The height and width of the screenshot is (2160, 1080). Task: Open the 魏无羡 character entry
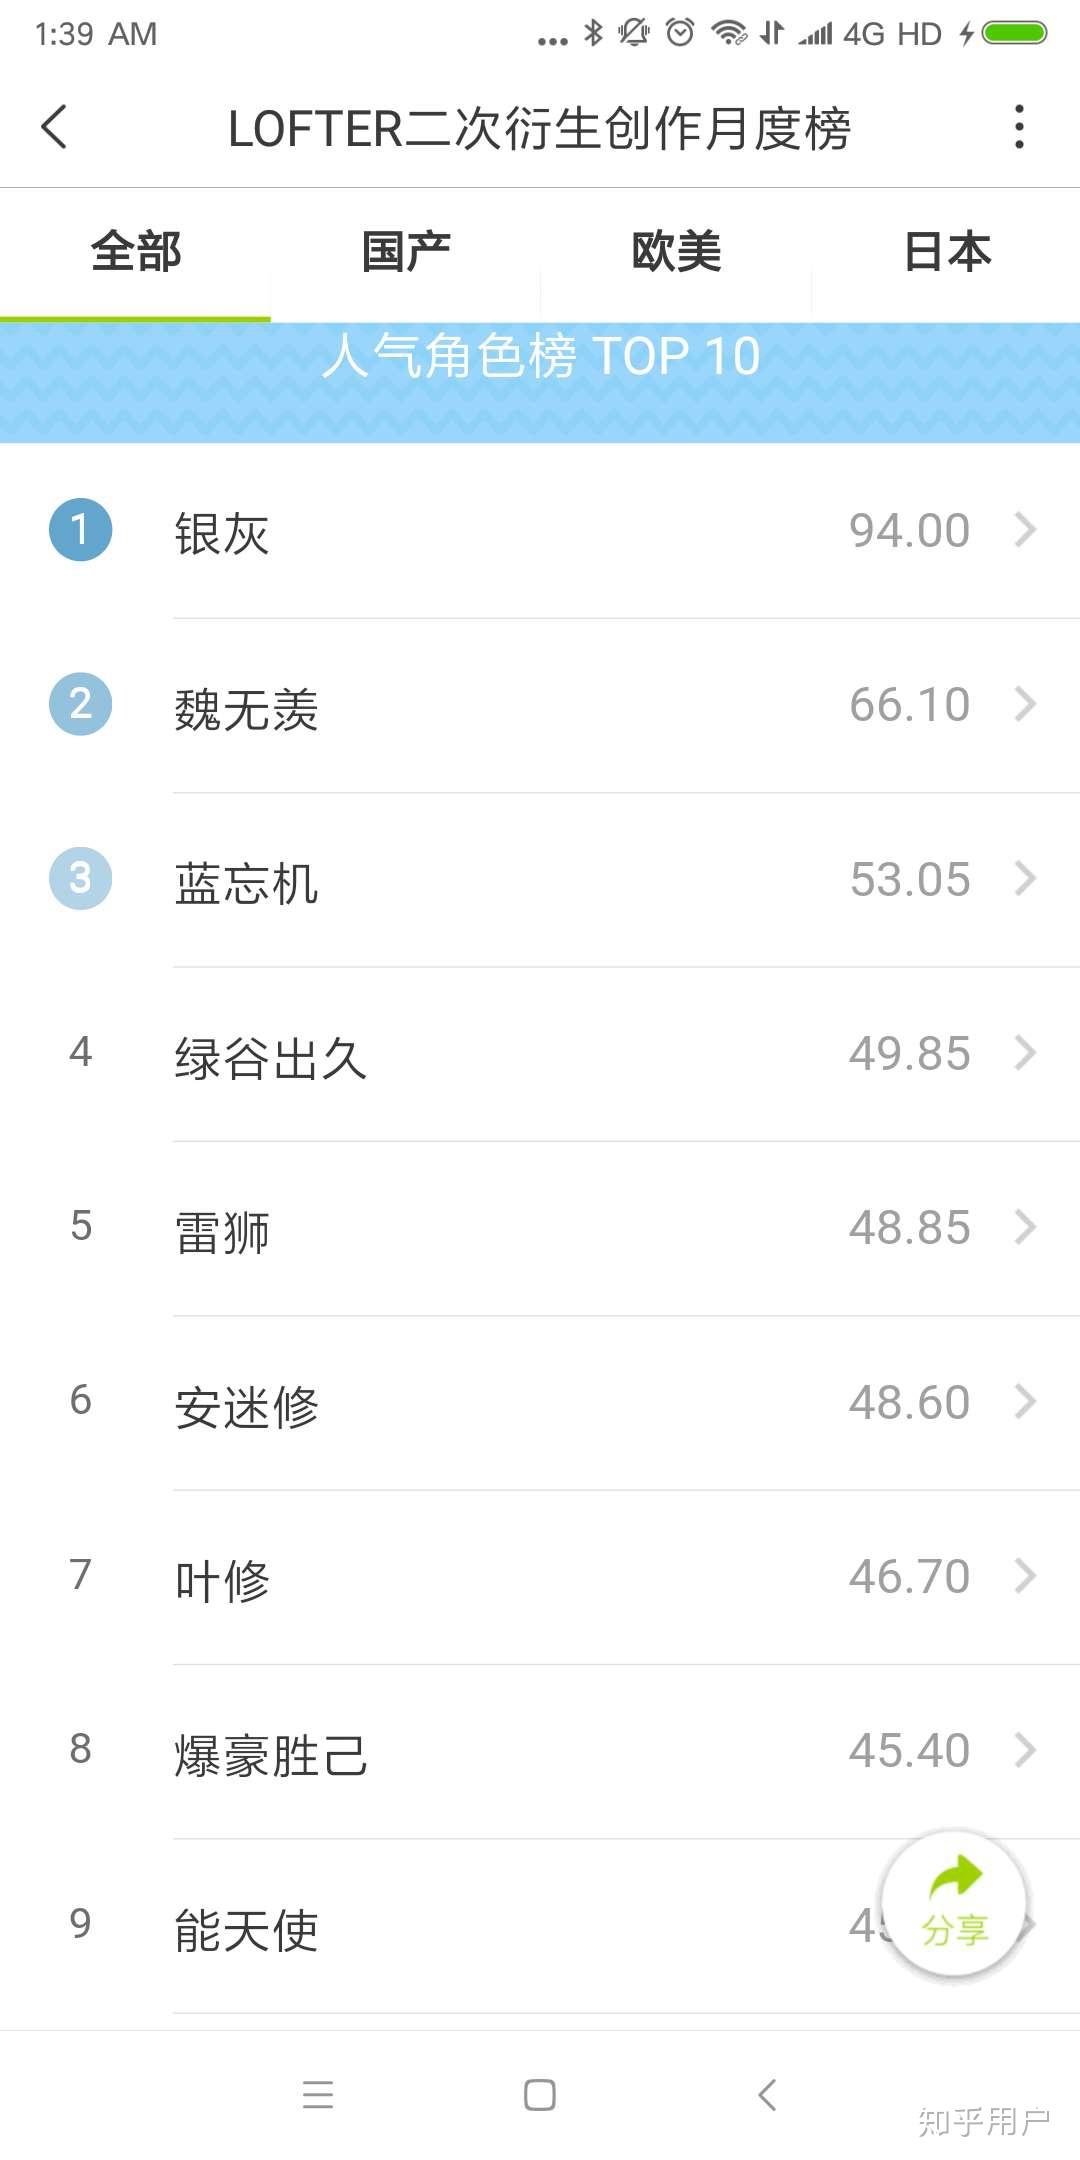click(x=540, y=705)
